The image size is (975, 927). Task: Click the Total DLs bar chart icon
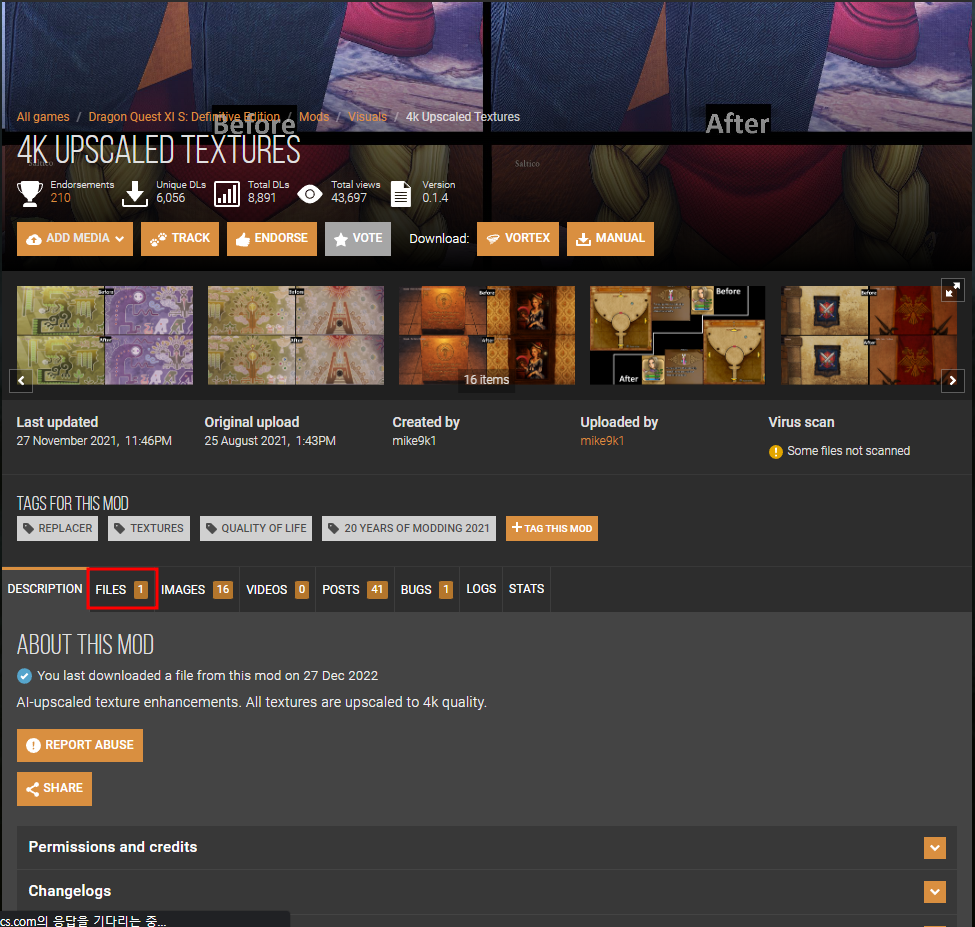pyautogui.click(x=227, y=194)
